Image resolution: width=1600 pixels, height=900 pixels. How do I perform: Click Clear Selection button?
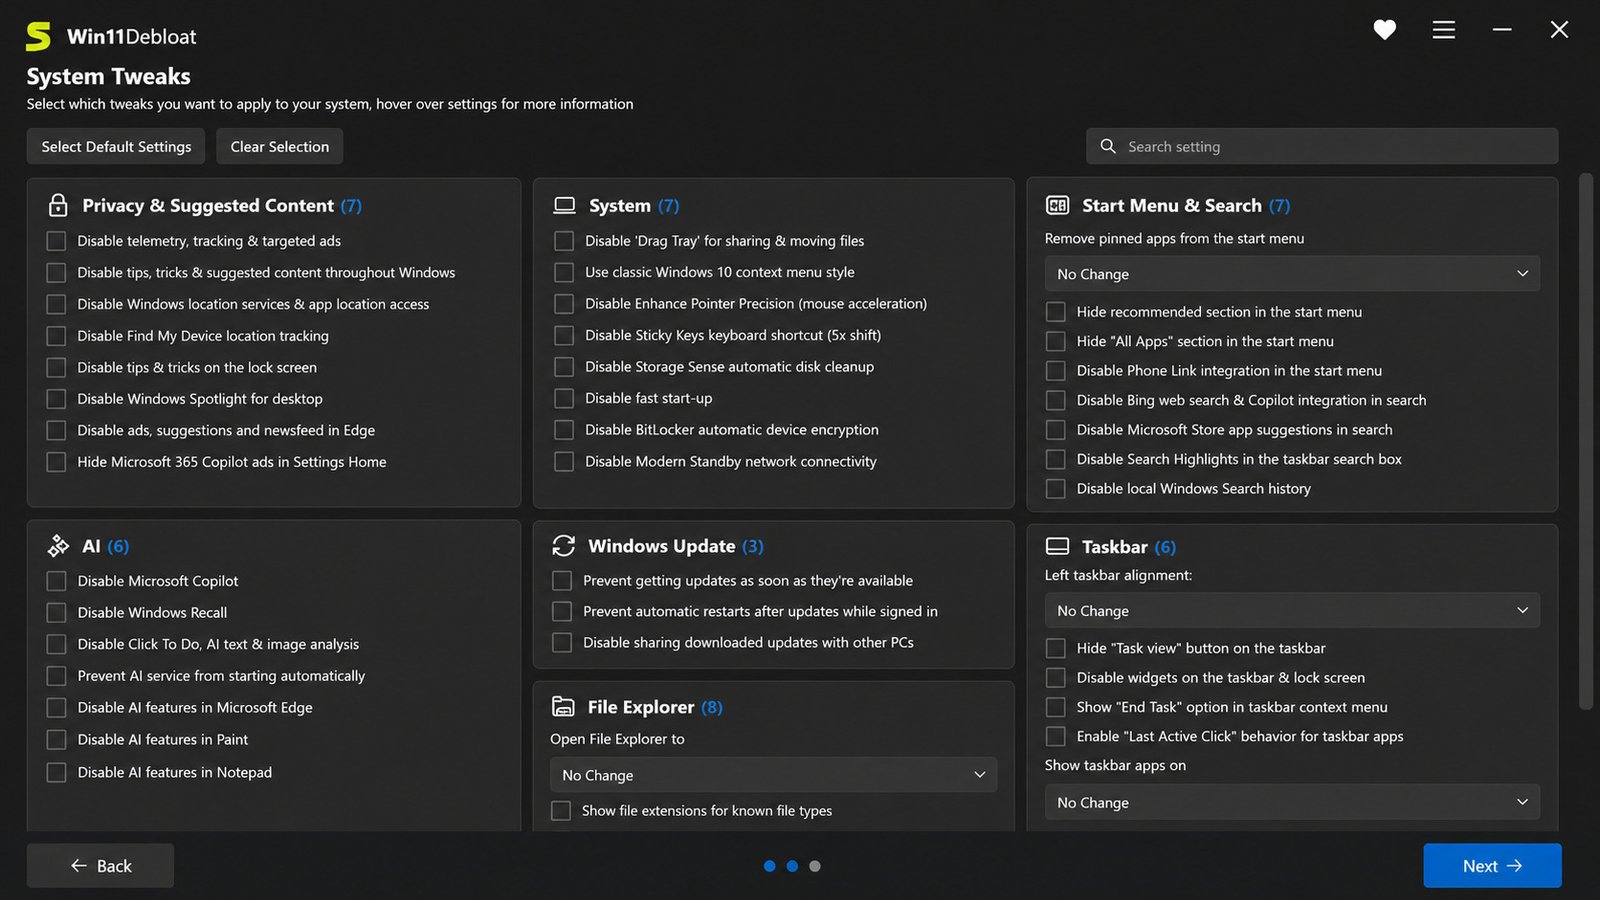click(x=280, y=146)
